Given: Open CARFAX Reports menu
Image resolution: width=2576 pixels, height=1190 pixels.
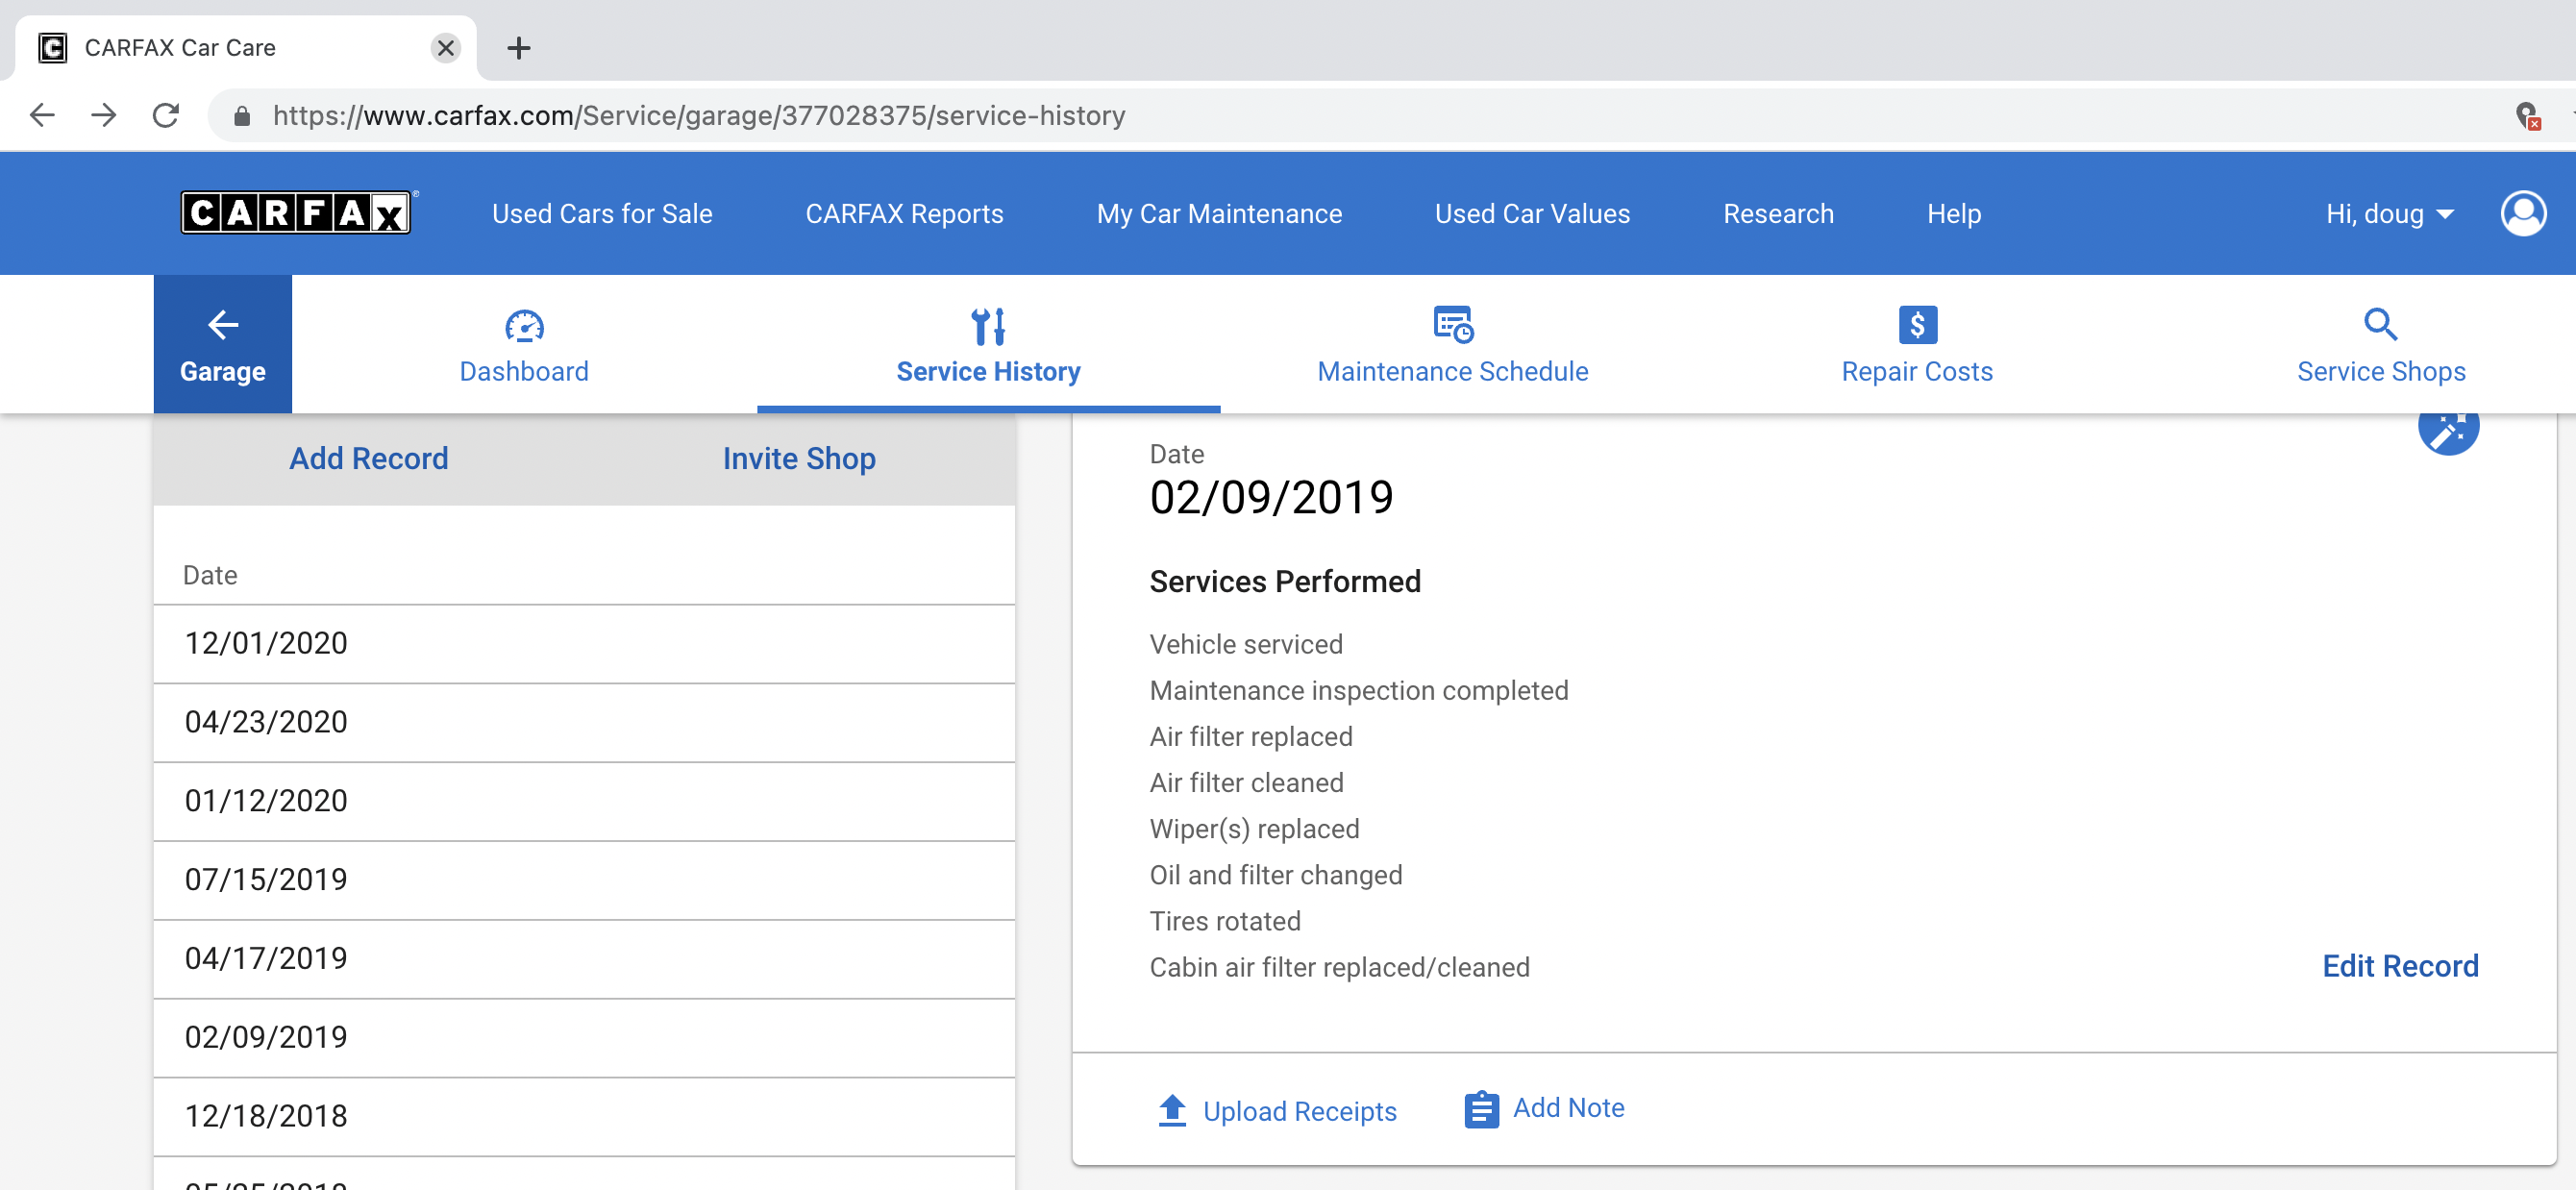Looking at the screenshot, I should point(904,214).
